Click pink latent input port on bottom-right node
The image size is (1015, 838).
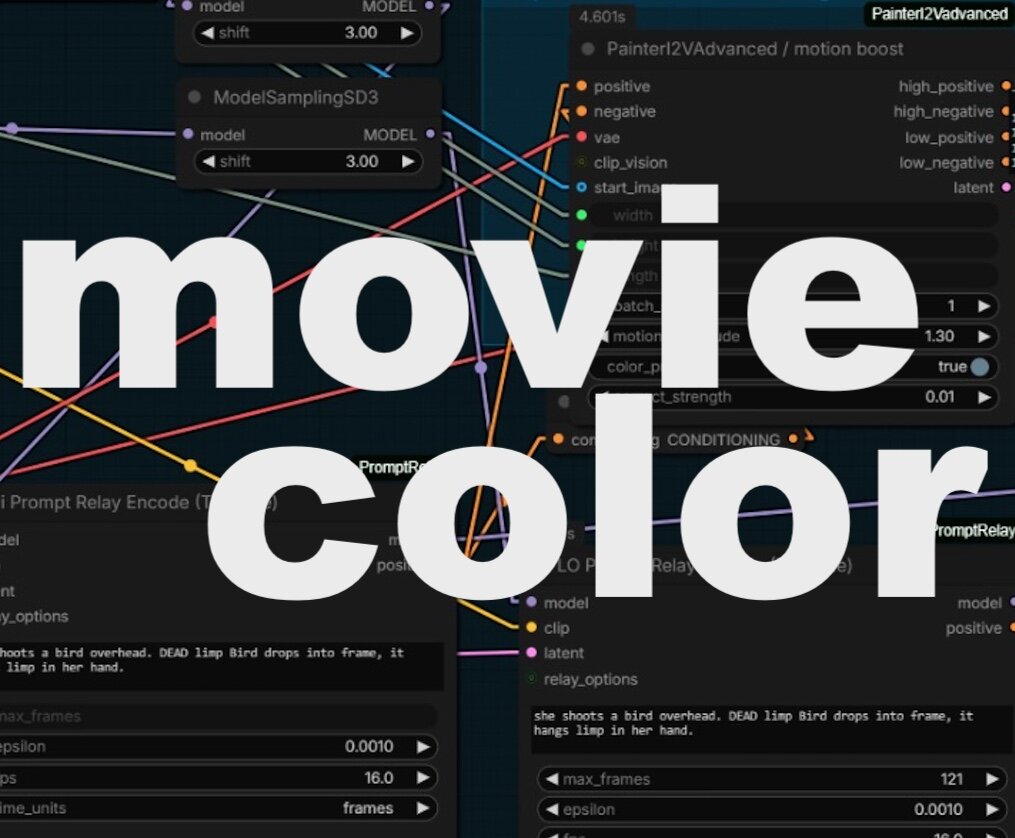click(x=531, y=652)
